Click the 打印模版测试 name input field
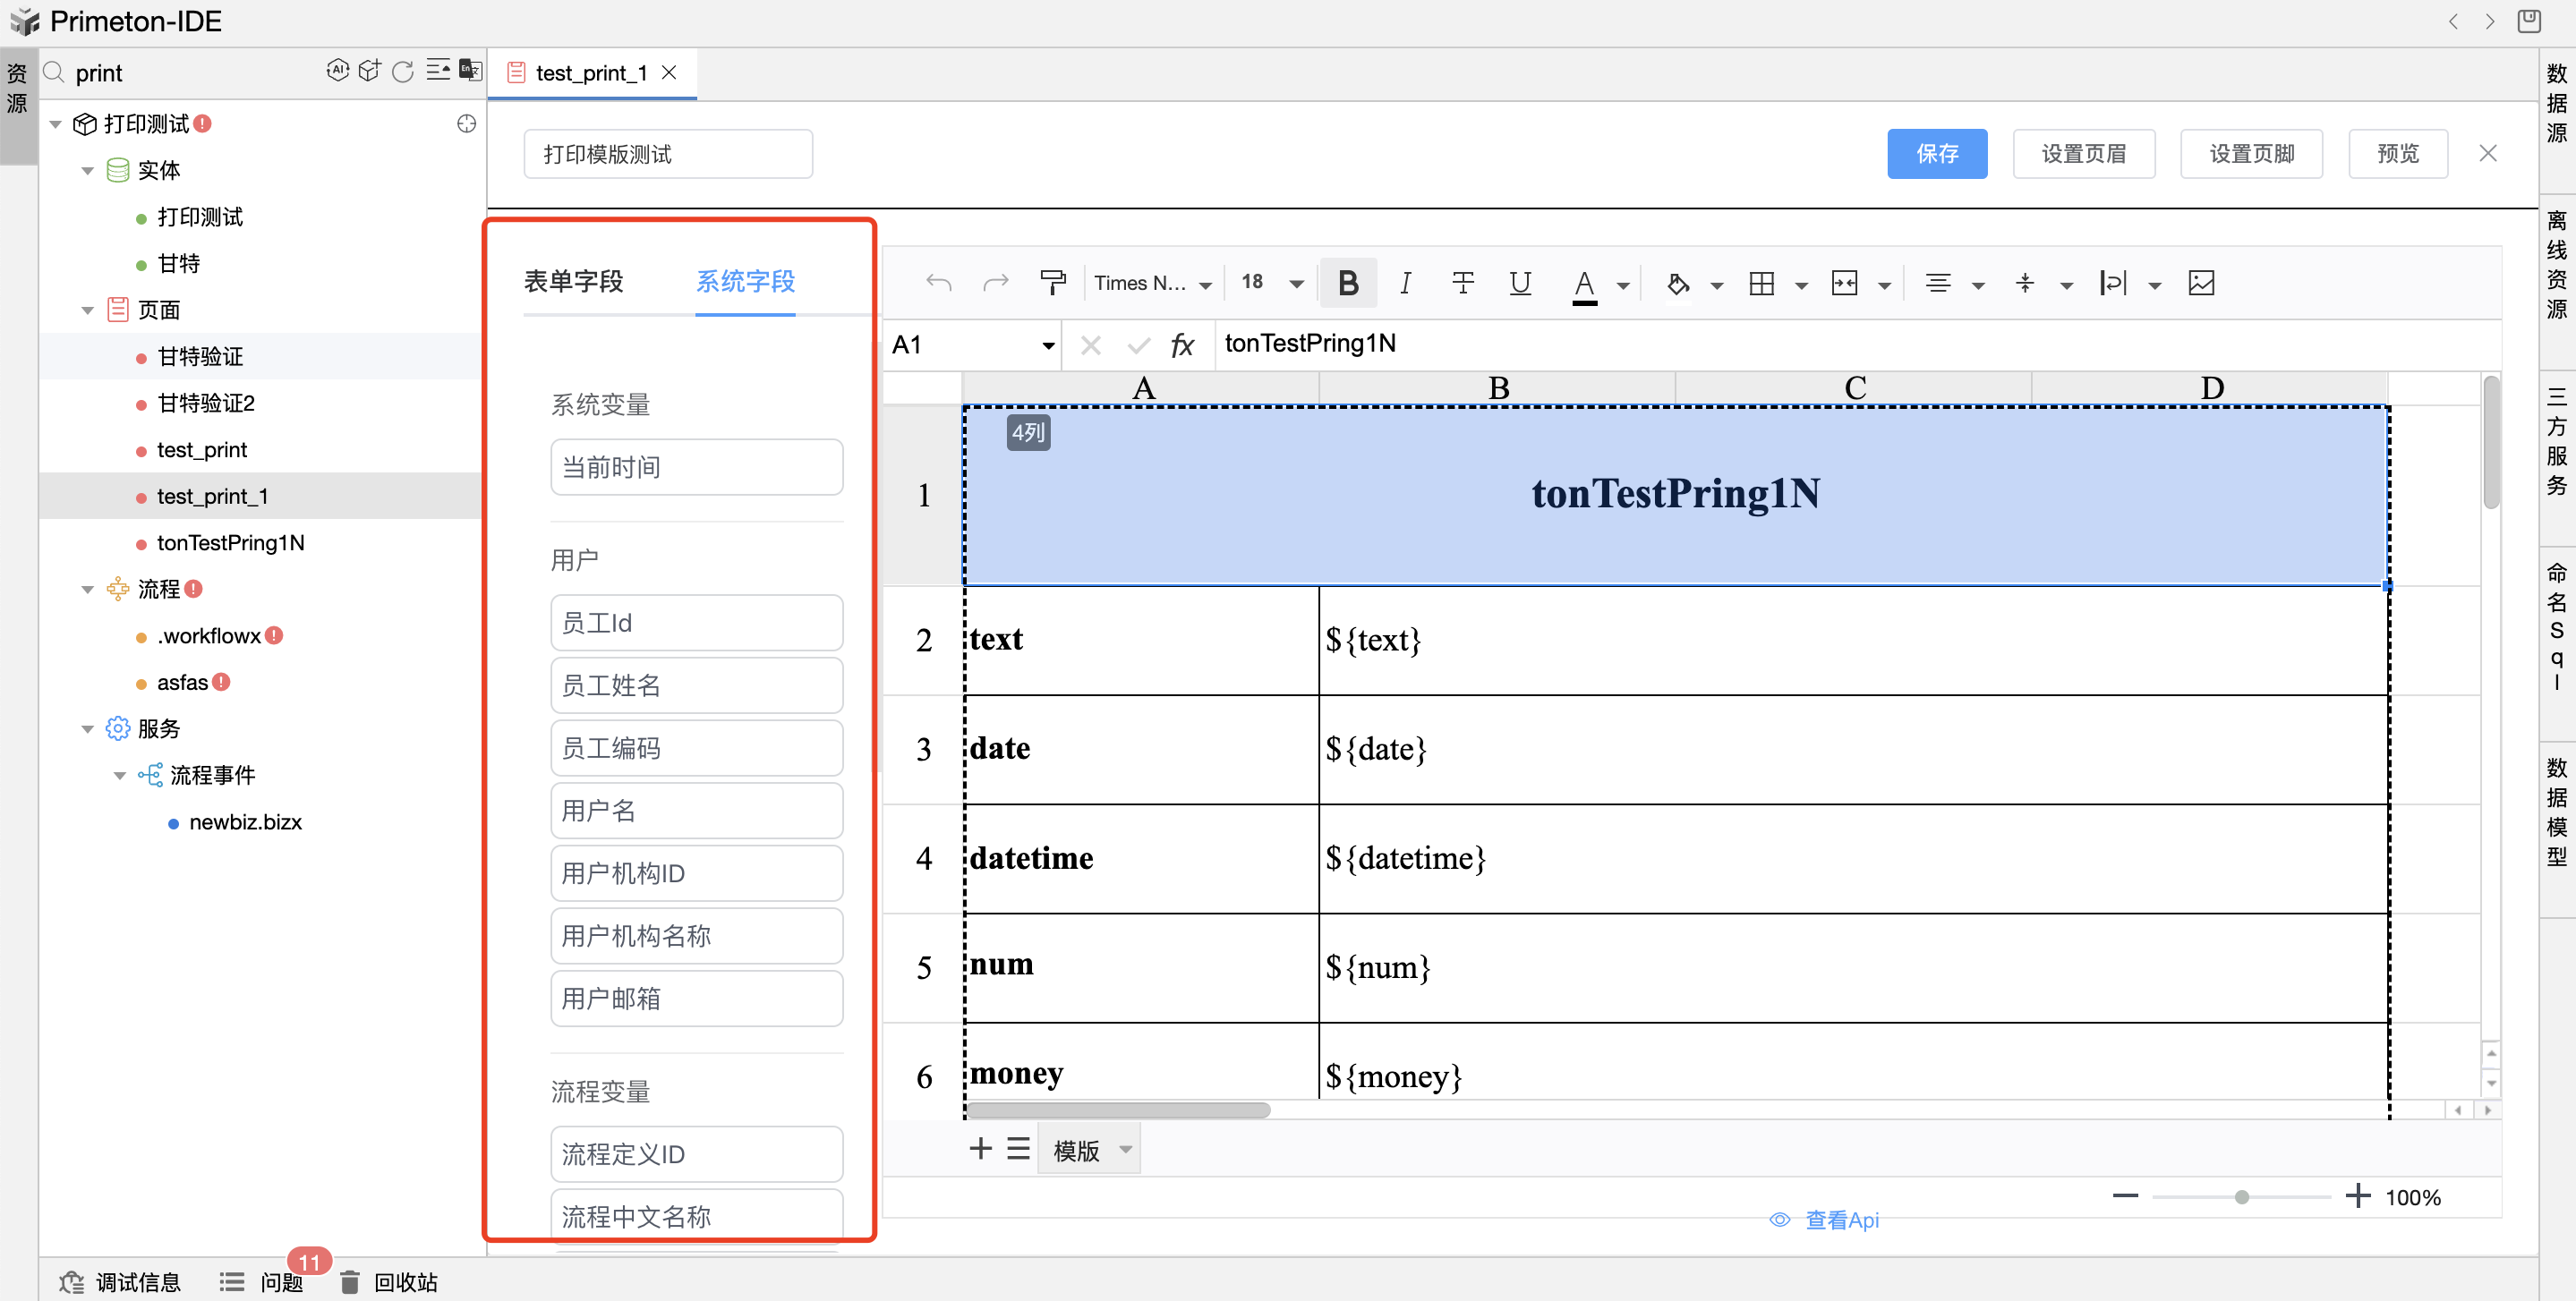The height and width of the screenshot is (1301, 2576). [x=667, y=154]
